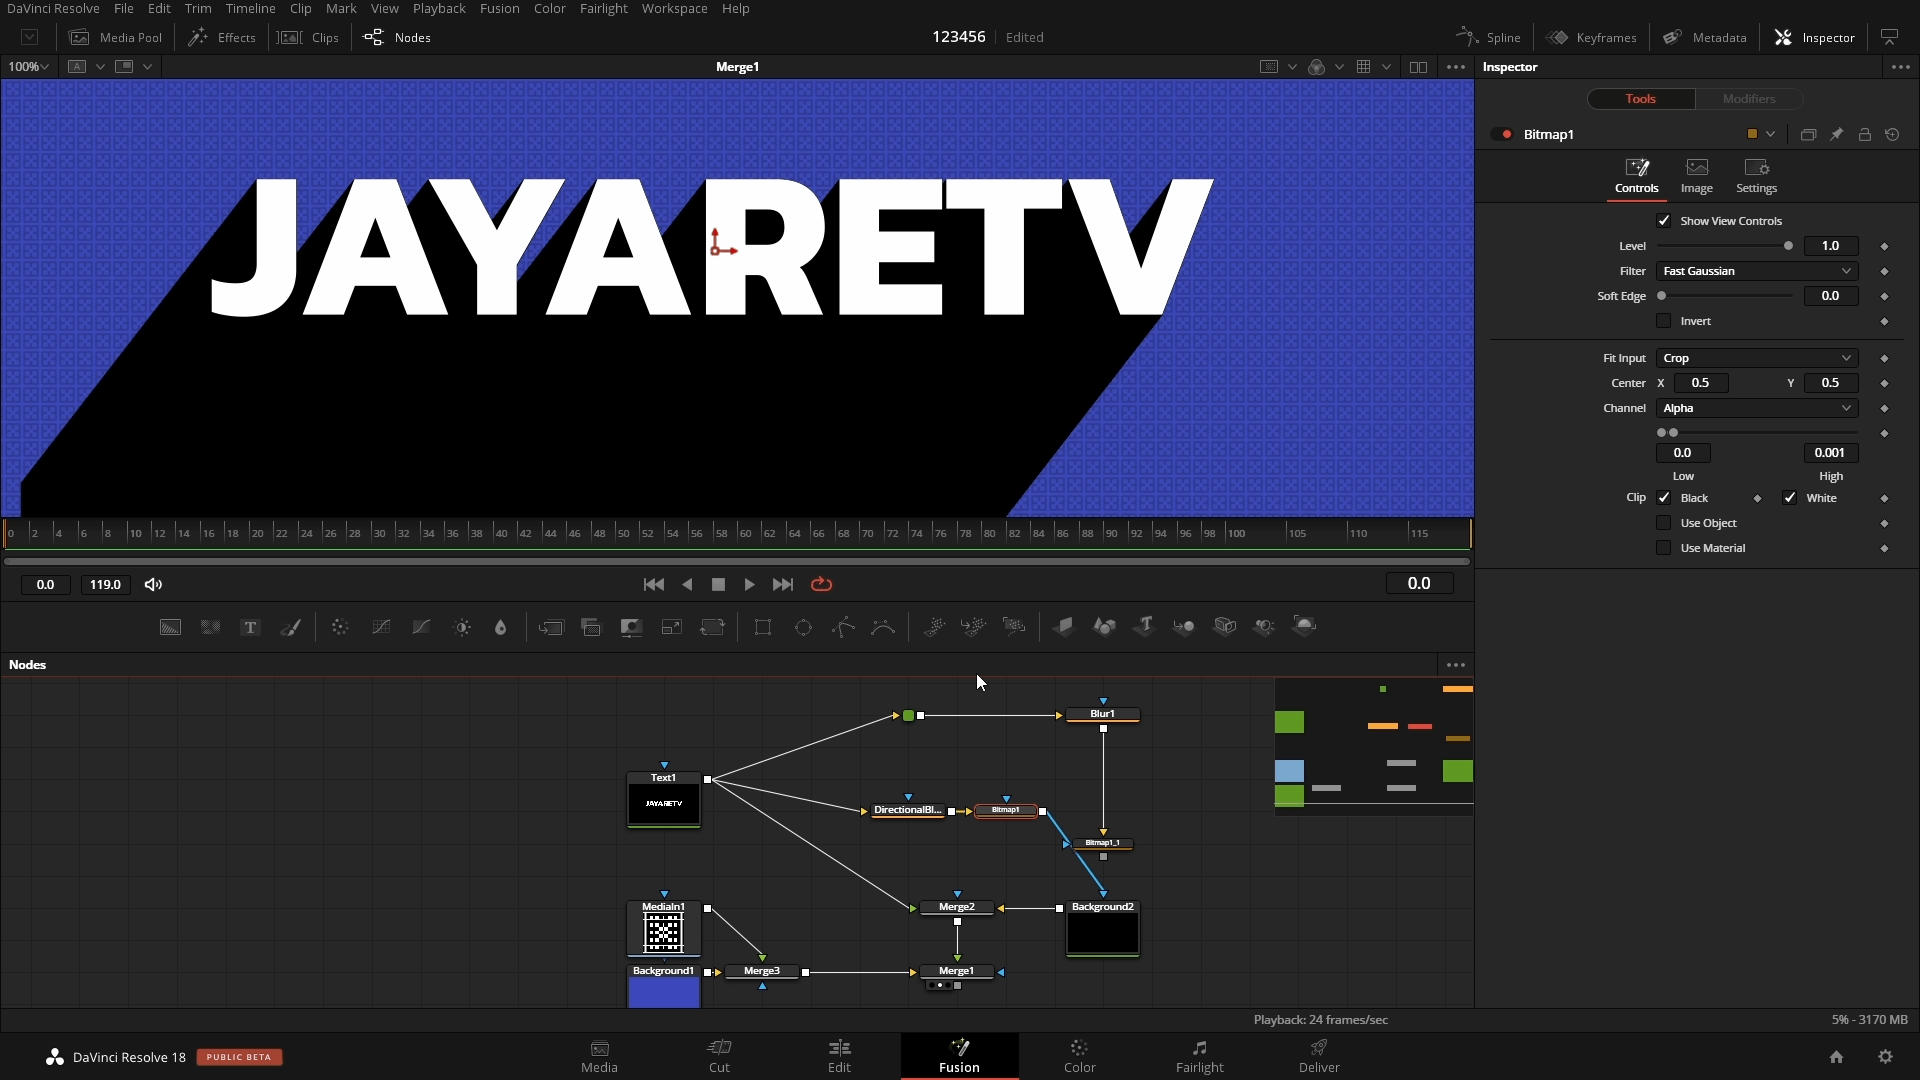Image resolution: width=1920 pixels, height=1080 pixels.
Task: Select the Paint tool
Action: [x=291, y=627]
